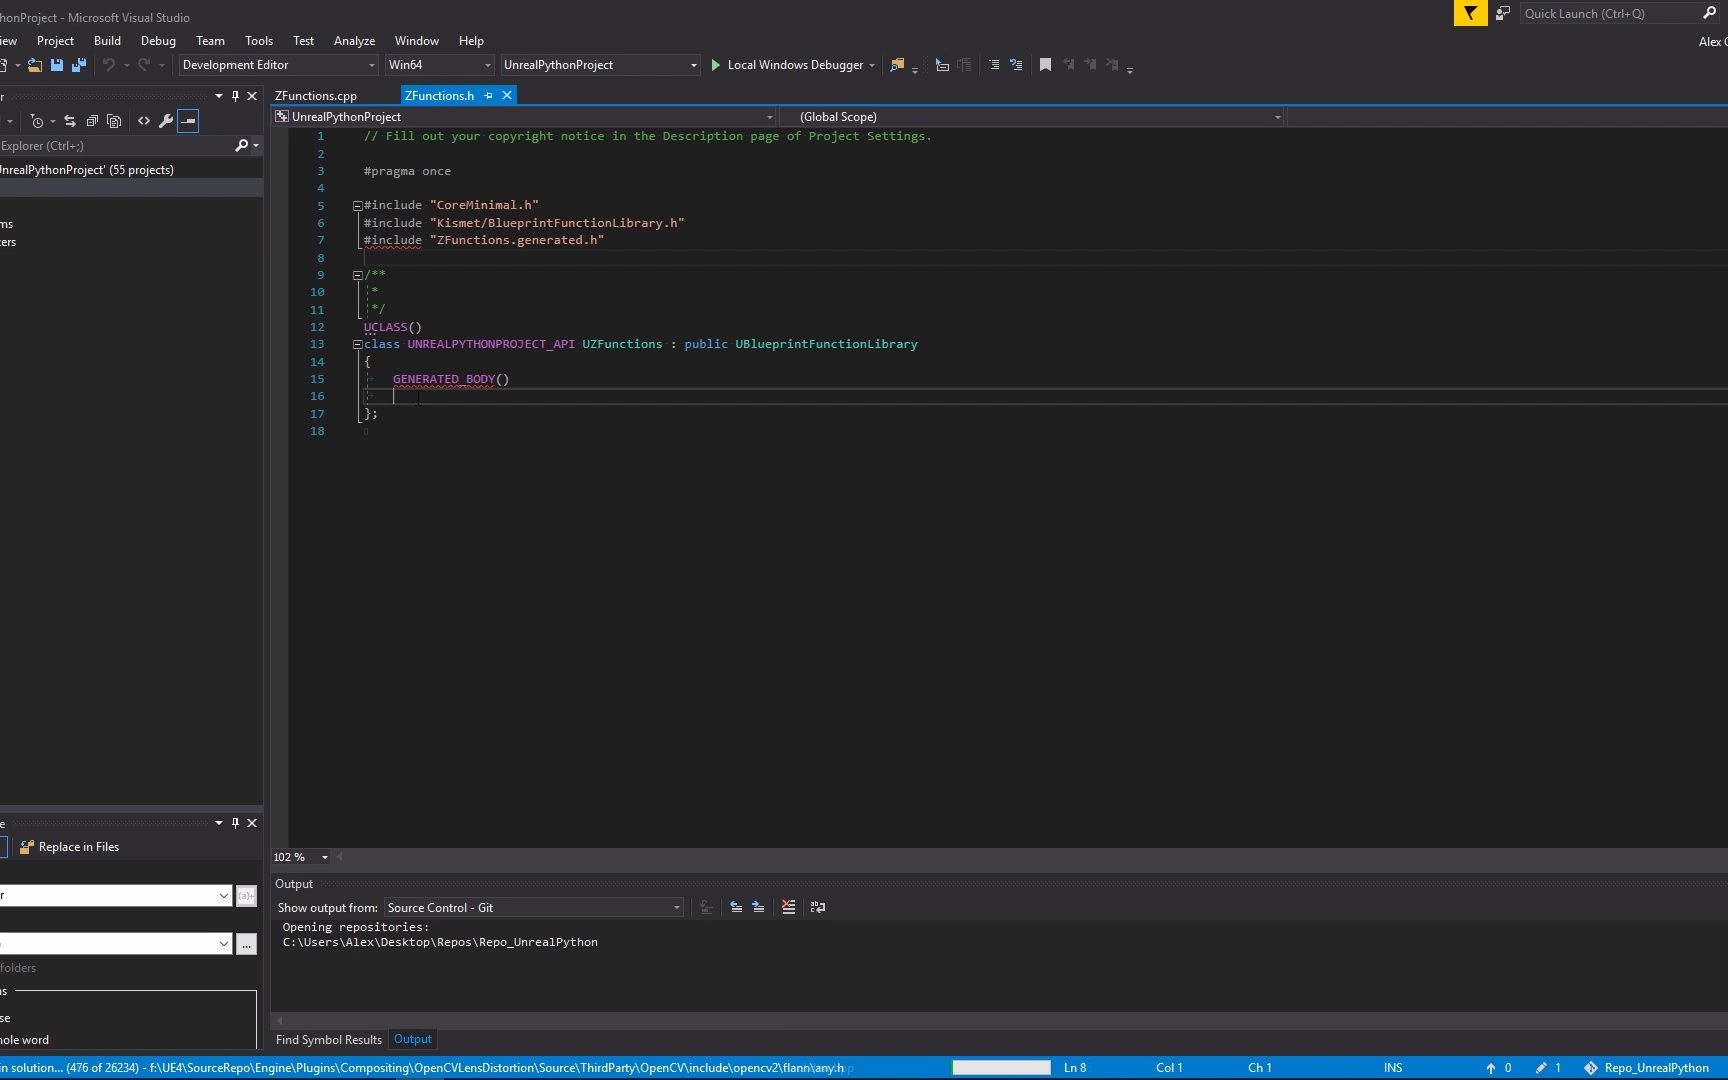This screenshot has width=1728, height=1080.
Task: Toggle bookmark with the bookmark icon
Action: pos(1045,65)
